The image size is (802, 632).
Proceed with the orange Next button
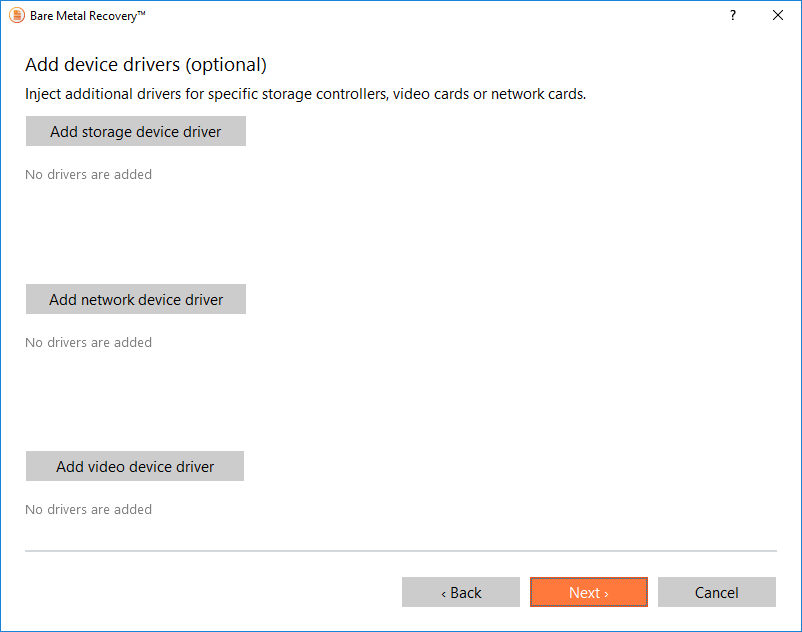[x=588, y=593]
